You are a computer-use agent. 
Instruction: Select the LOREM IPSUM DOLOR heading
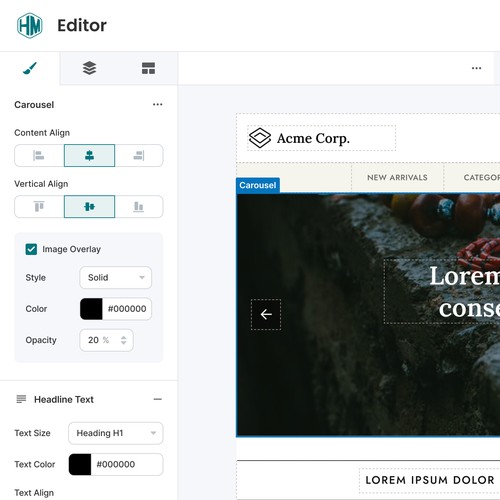[x=430, y=480]
